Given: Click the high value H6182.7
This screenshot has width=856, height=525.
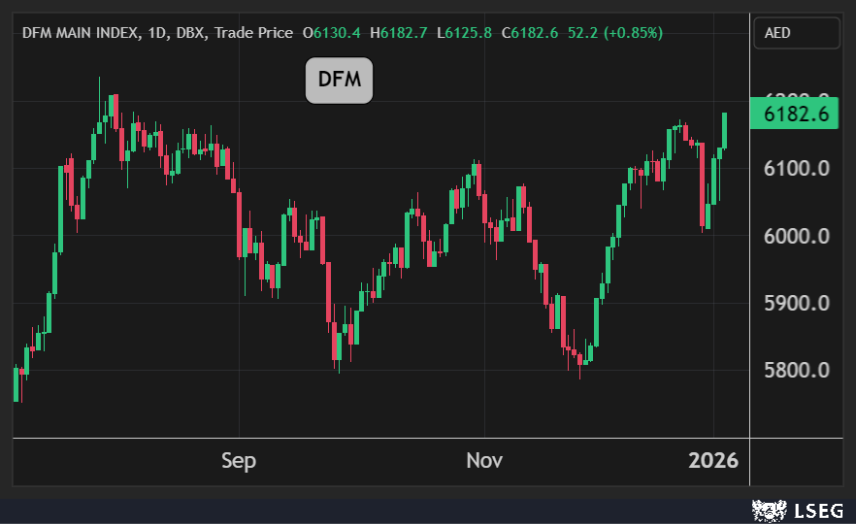Looking at the screenshot, I should (x=398, y=33).
